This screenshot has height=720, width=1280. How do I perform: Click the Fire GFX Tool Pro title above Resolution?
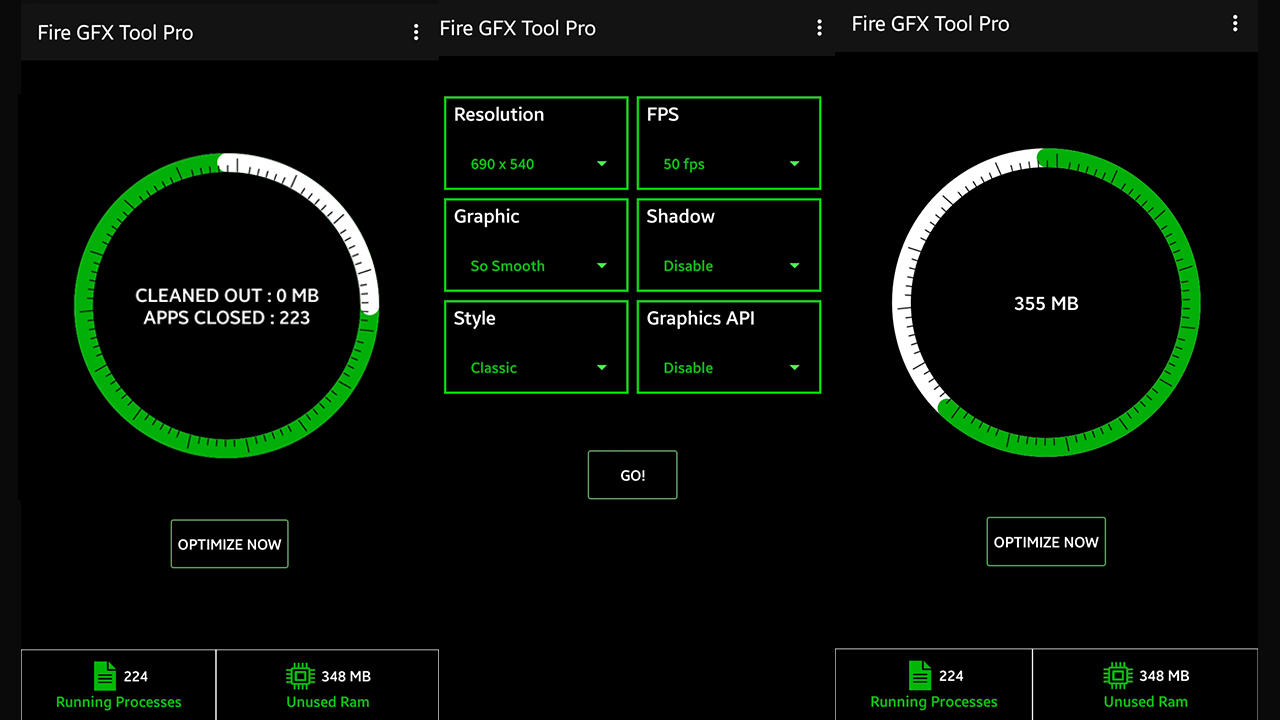(x=518, y=29)
